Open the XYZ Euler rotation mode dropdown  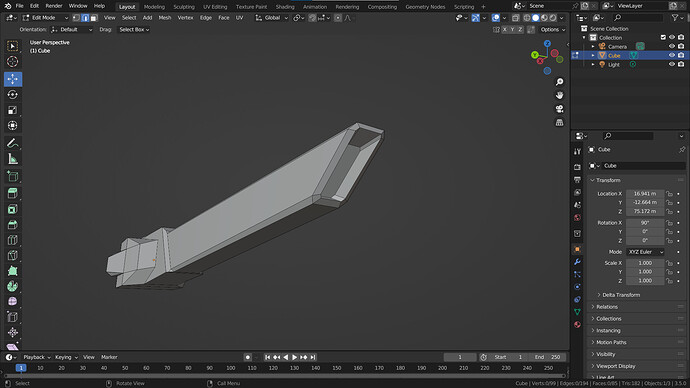click(x=645, y=252)
